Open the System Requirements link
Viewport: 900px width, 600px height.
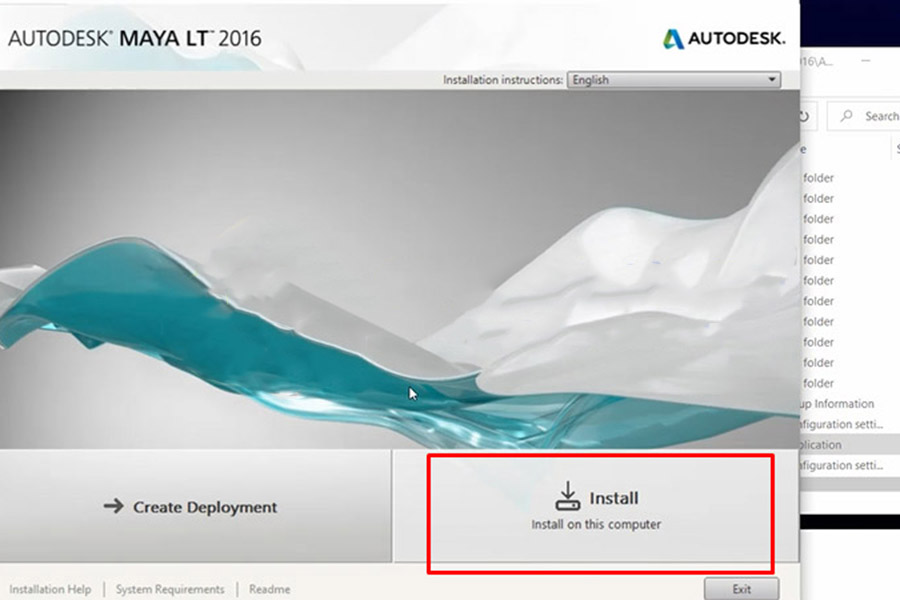click(170, 589)
